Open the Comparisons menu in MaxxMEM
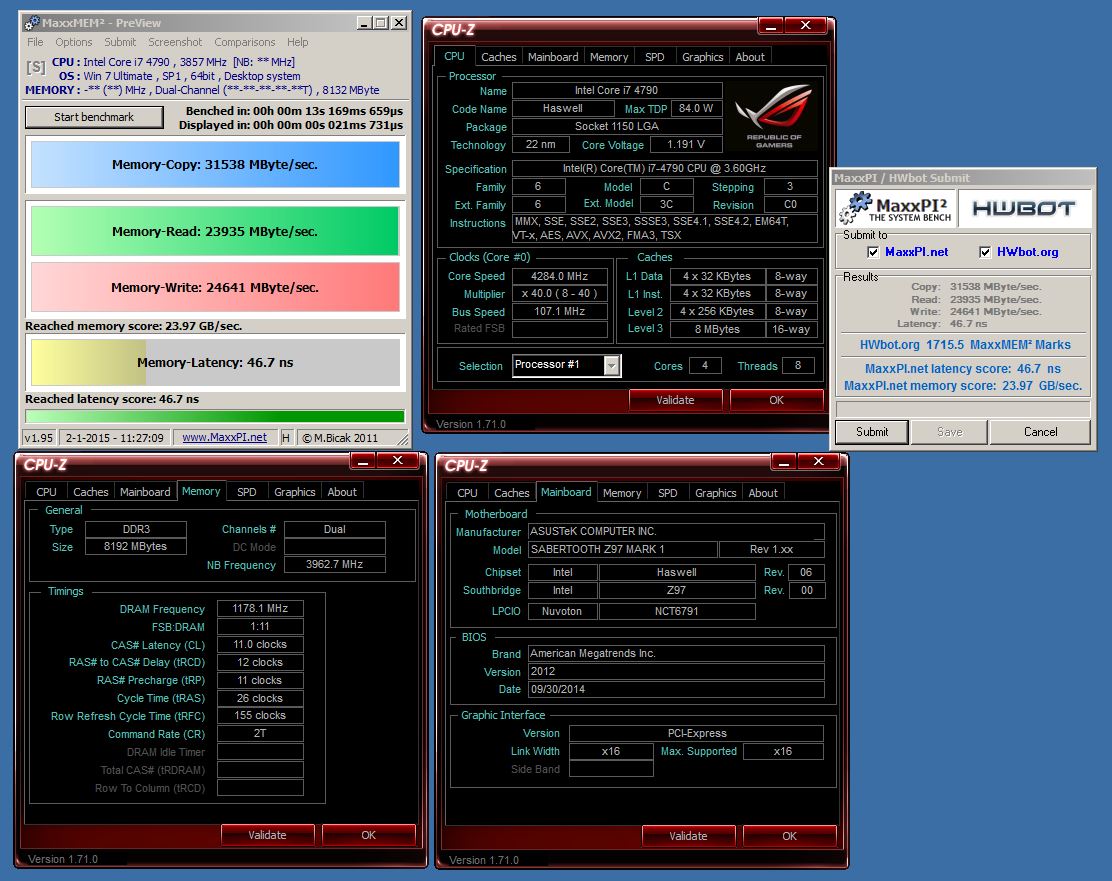 coord(245,42)
